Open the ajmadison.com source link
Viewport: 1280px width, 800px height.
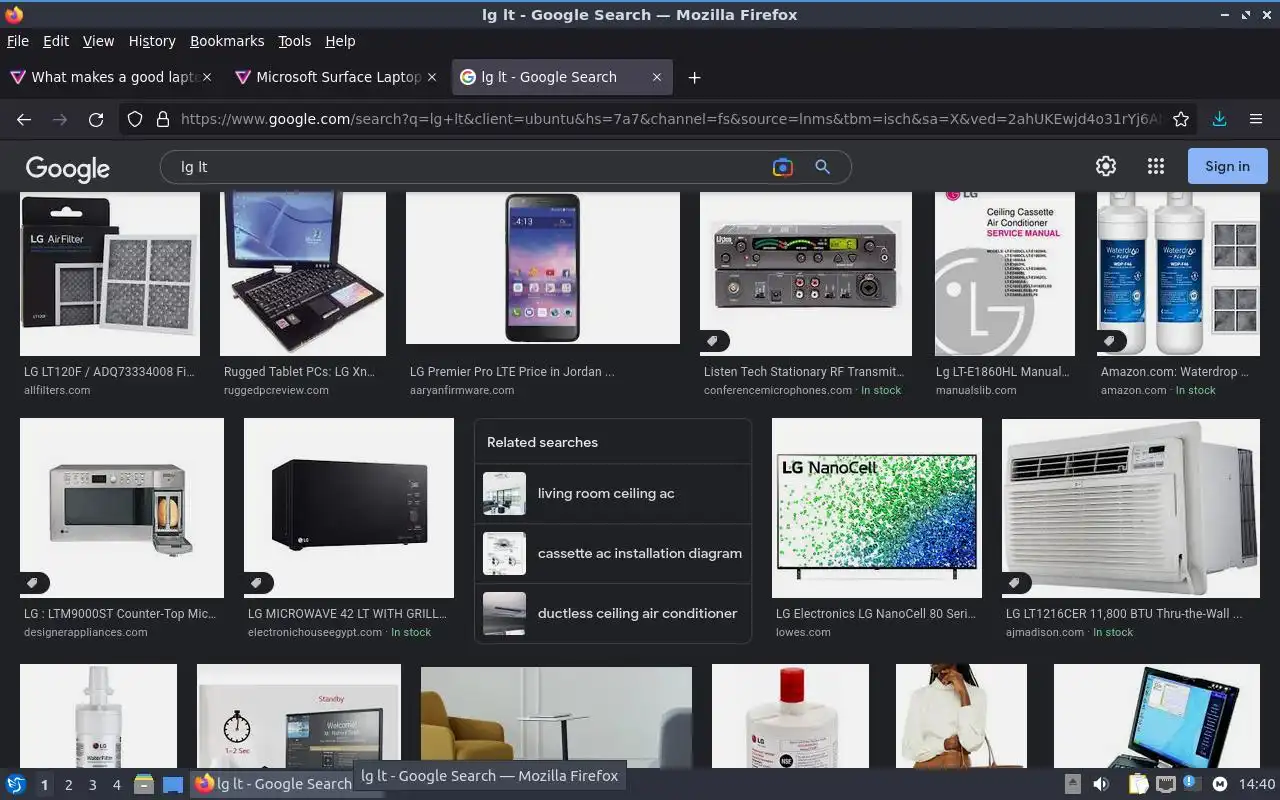1045,632
